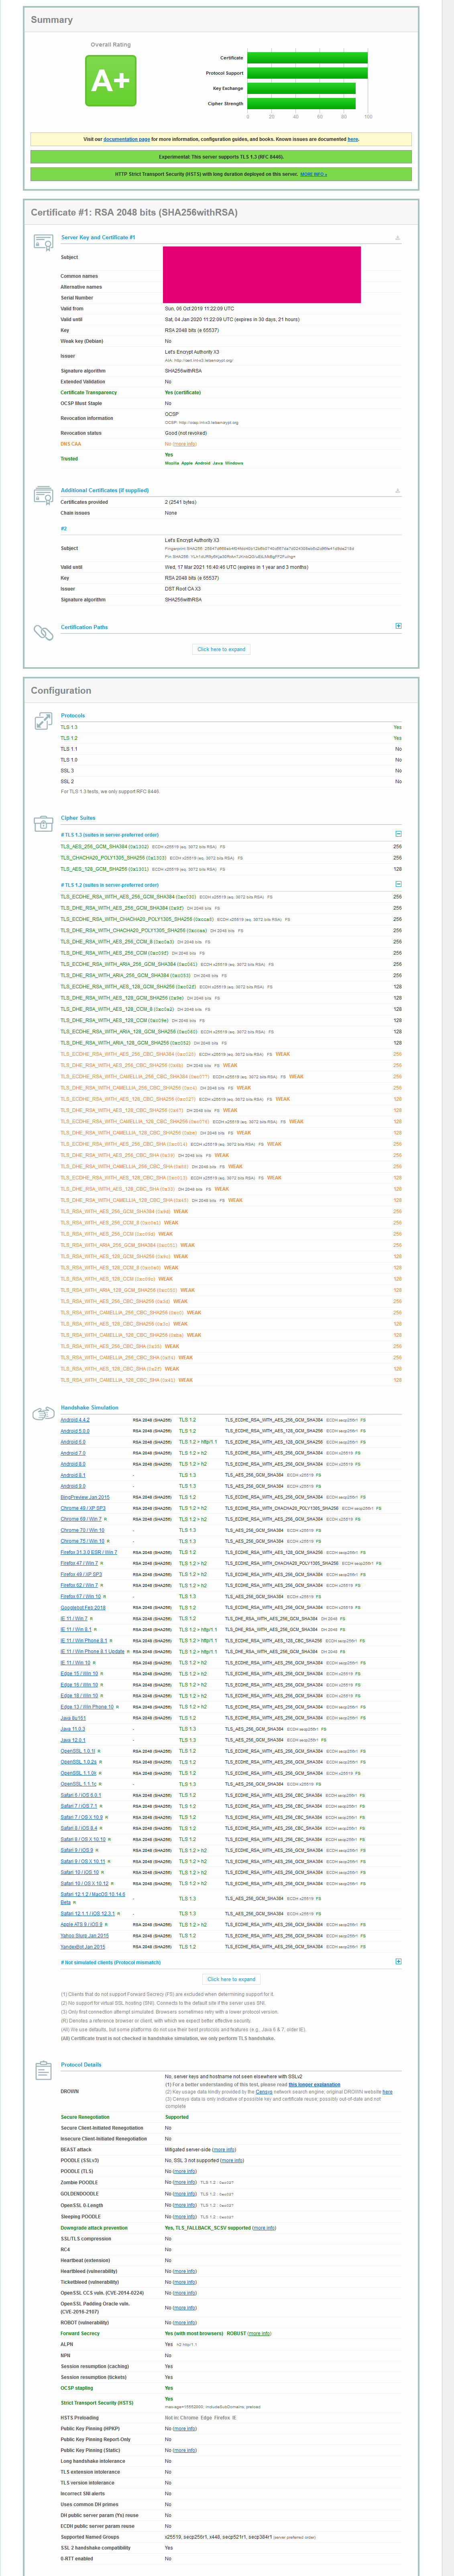
Task: Click the Key Exchange score bar
Action: [301, 88]
